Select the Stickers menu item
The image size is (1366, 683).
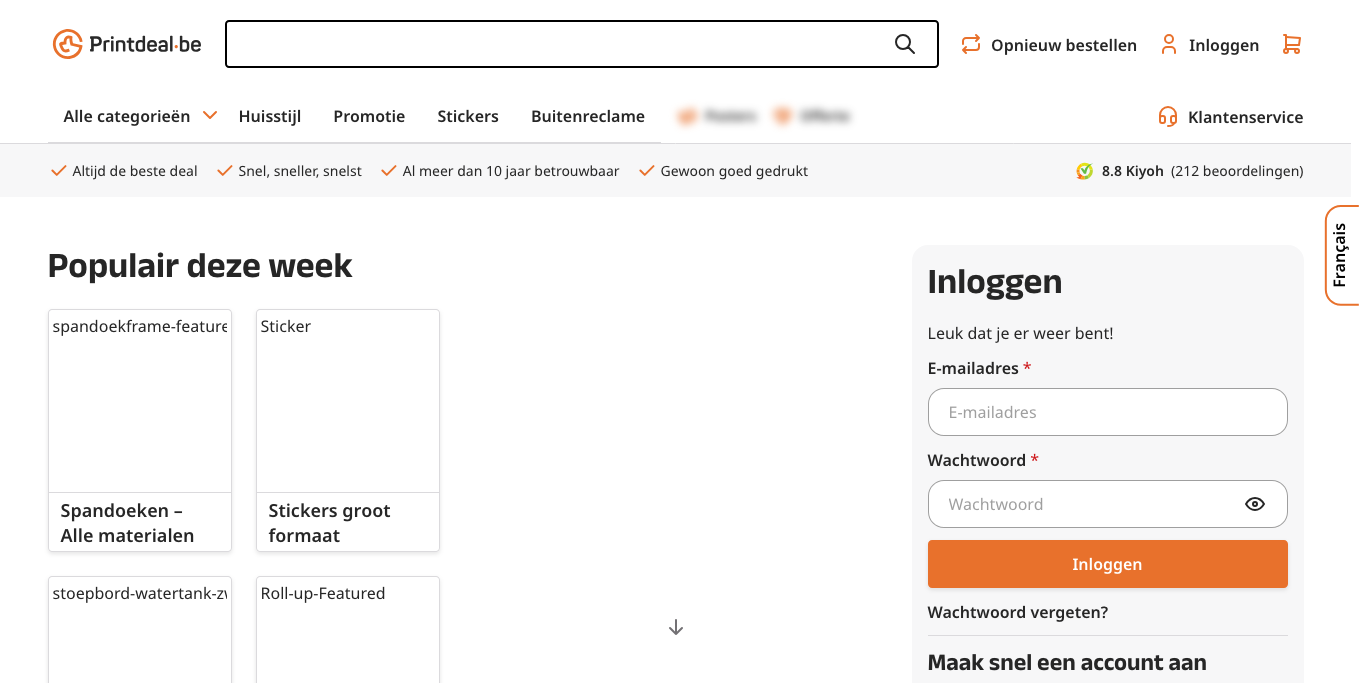pyautogui.click(x=467, y=116)
